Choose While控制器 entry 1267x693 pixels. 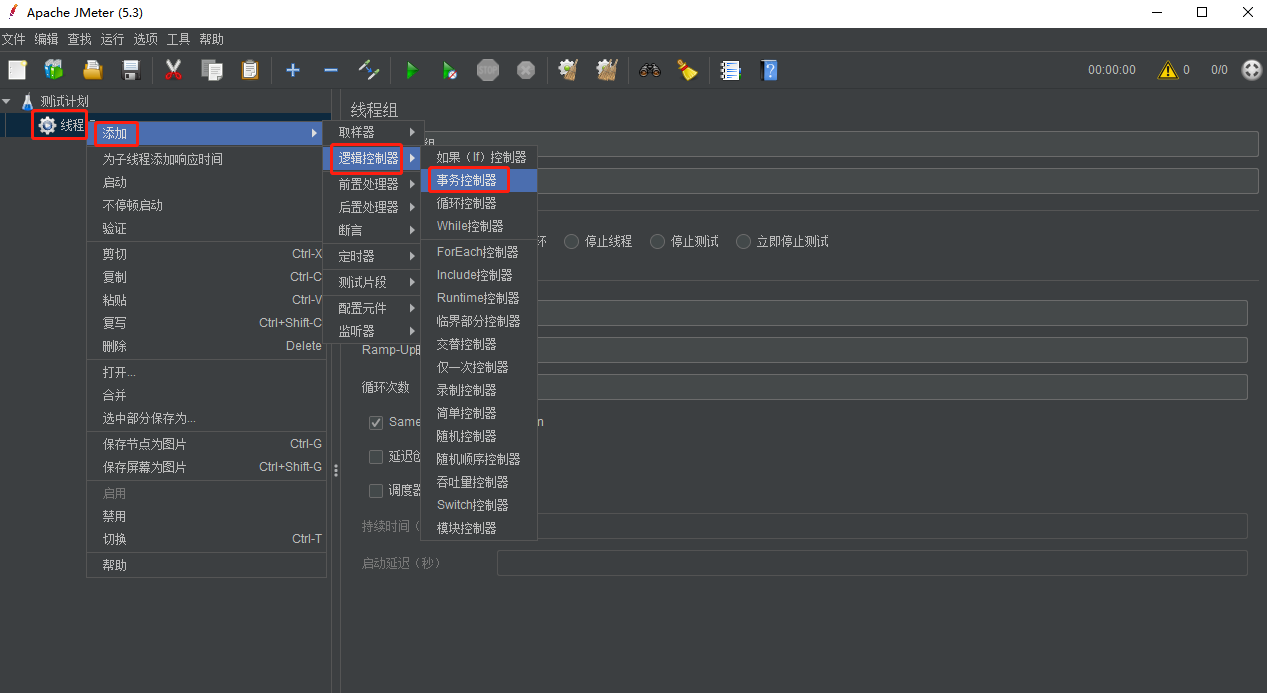479,226
